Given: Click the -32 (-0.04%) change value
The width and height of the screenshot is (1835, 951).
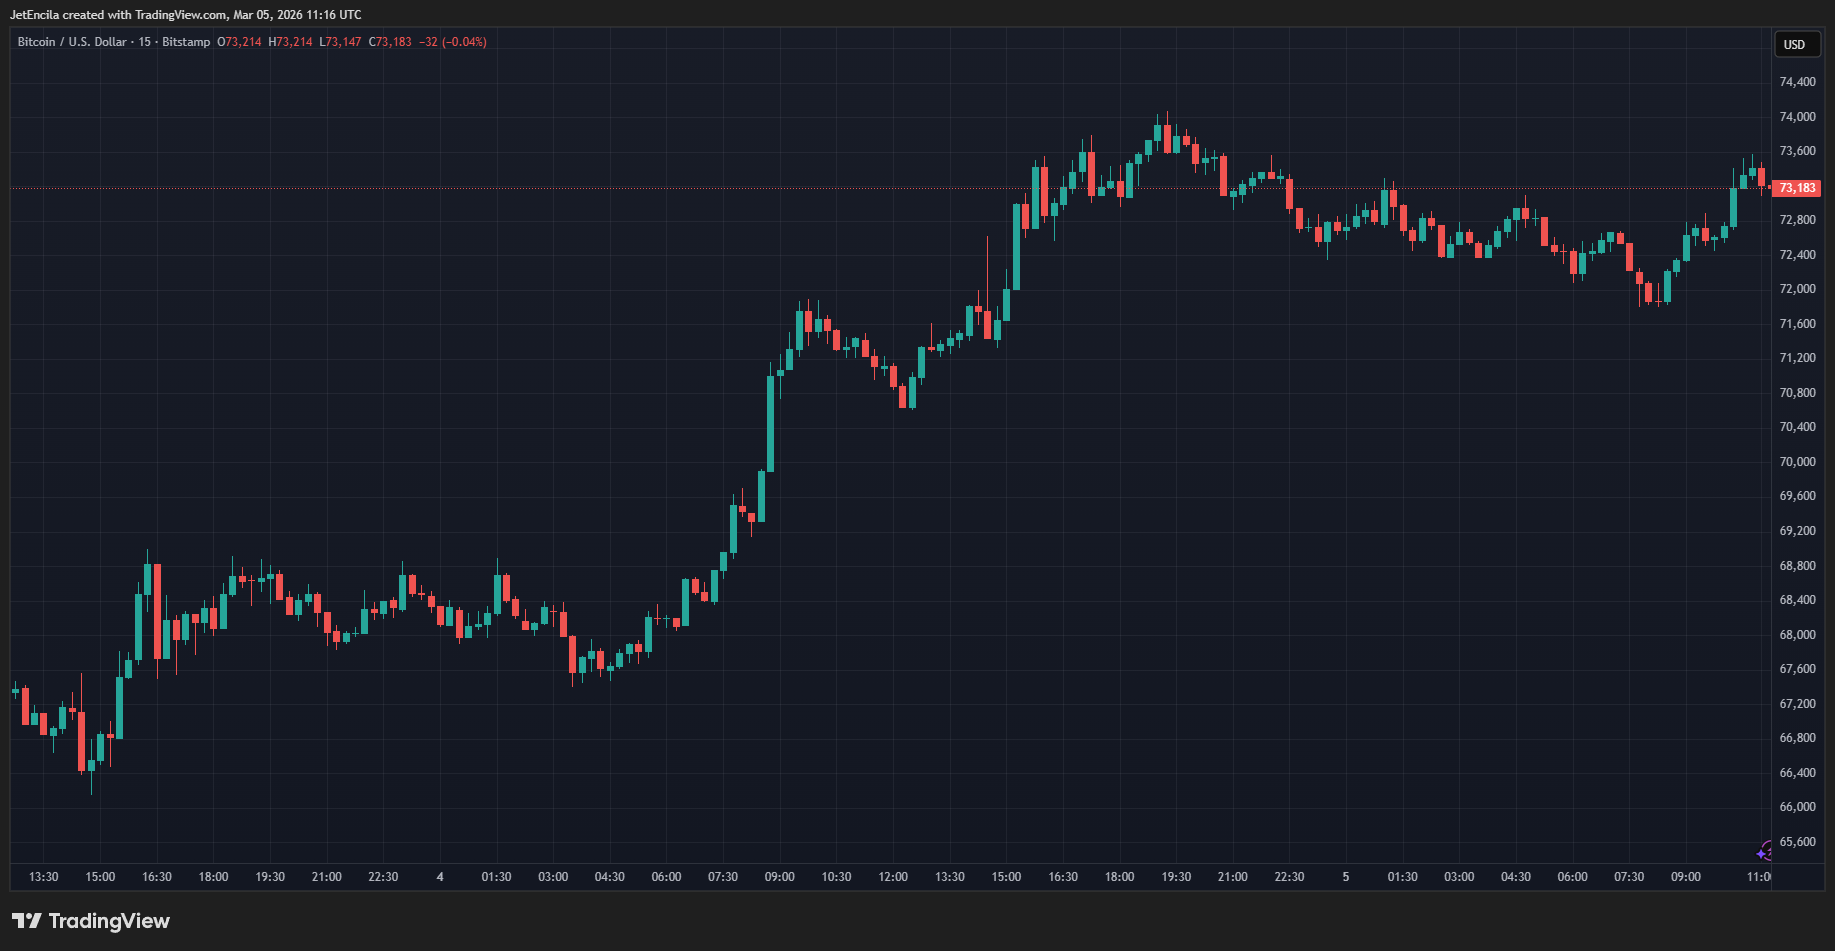Looking at the screenshot, I should click(x=453, y=42).
